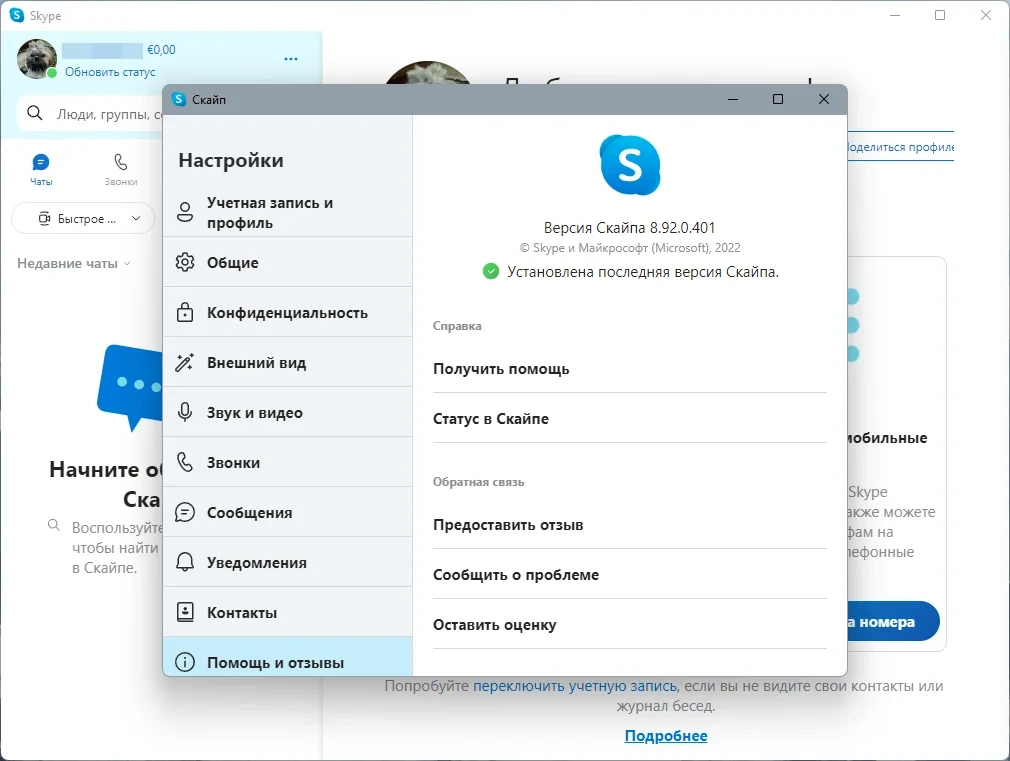Click the magnifier icon in search box
The height and width of the screenshot is (761, 1010).
[x=35, y=113]
